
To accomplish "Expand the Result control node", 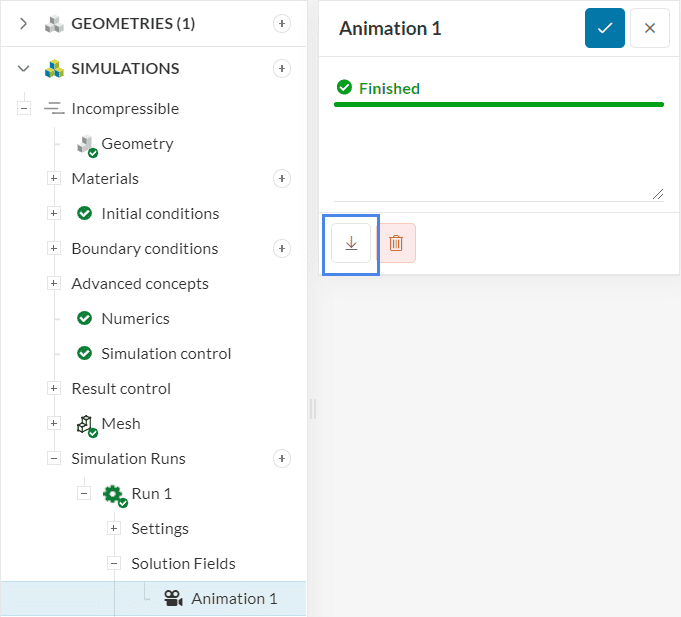I will pyautogui.click(x=54, y=389).
